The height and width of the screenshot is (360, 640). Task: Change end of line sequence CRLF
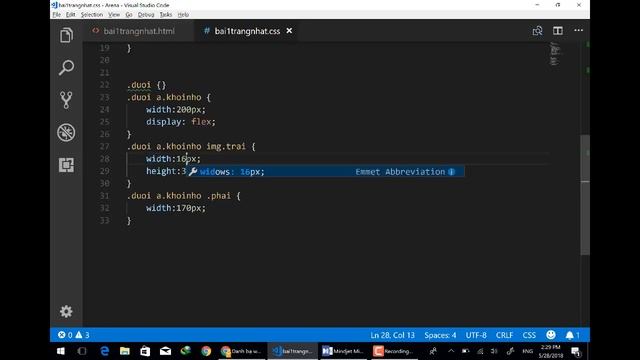coord(504,335)
